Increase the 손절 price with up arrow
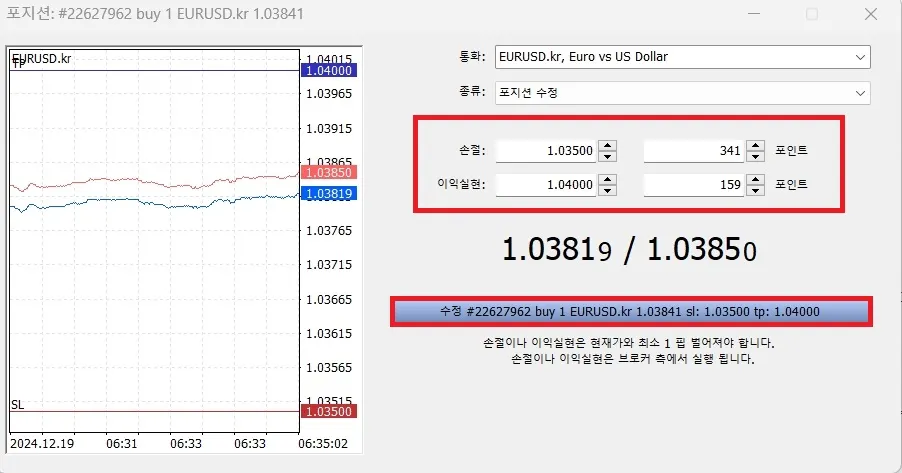902x473 pixels. coord(607,146)
